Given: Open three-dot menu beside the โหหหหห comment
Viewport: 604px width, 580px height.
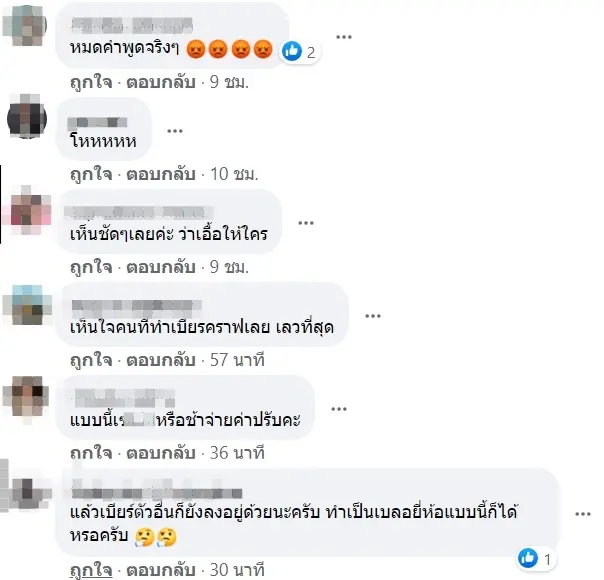Looking at the screenshot, I should click(174, 131).
